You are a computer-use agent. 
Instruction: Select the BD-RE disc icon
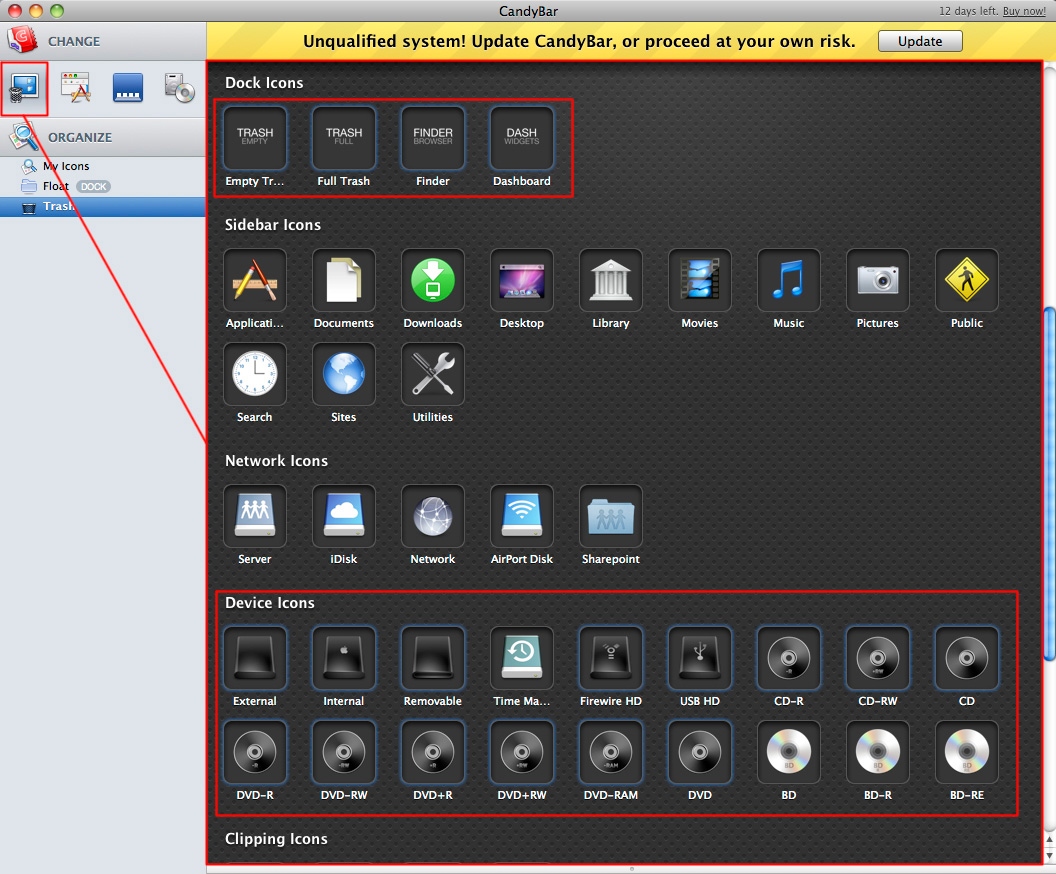pyautogui.click(x=966, y=752)
